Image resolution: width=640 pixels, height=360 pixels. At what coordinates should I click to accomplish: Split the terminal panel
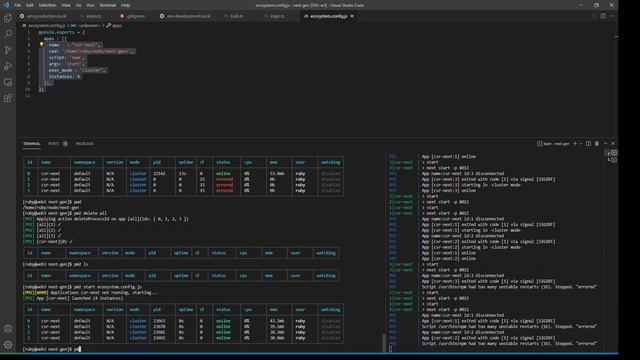point(588,144)
